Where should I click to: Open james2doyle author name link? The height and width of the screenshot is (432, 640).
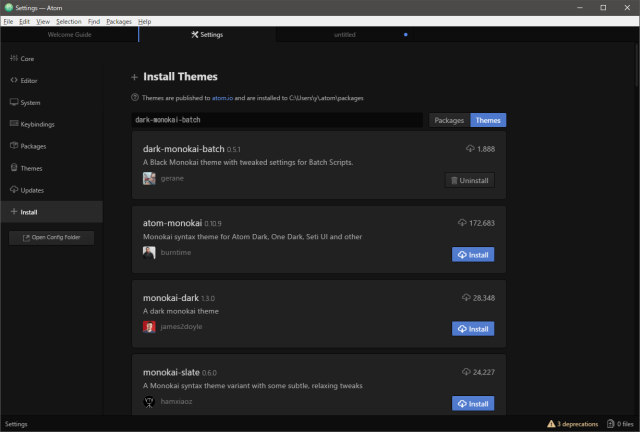tap(181, 327)
